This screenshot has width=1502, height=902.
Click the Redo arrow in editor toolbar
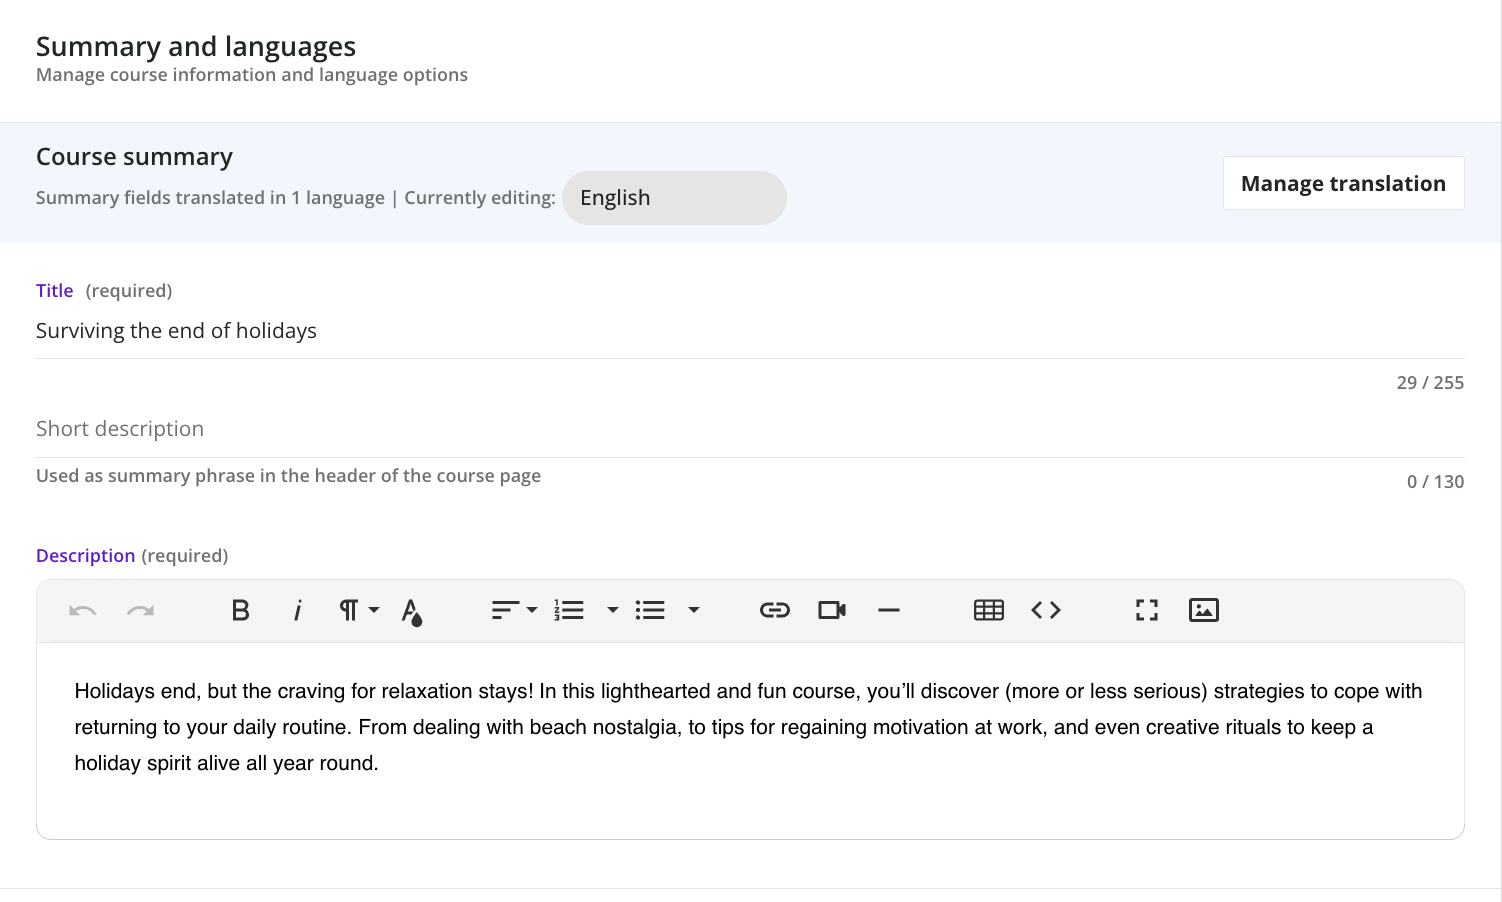pyautogui.click(x=140, y=611)
